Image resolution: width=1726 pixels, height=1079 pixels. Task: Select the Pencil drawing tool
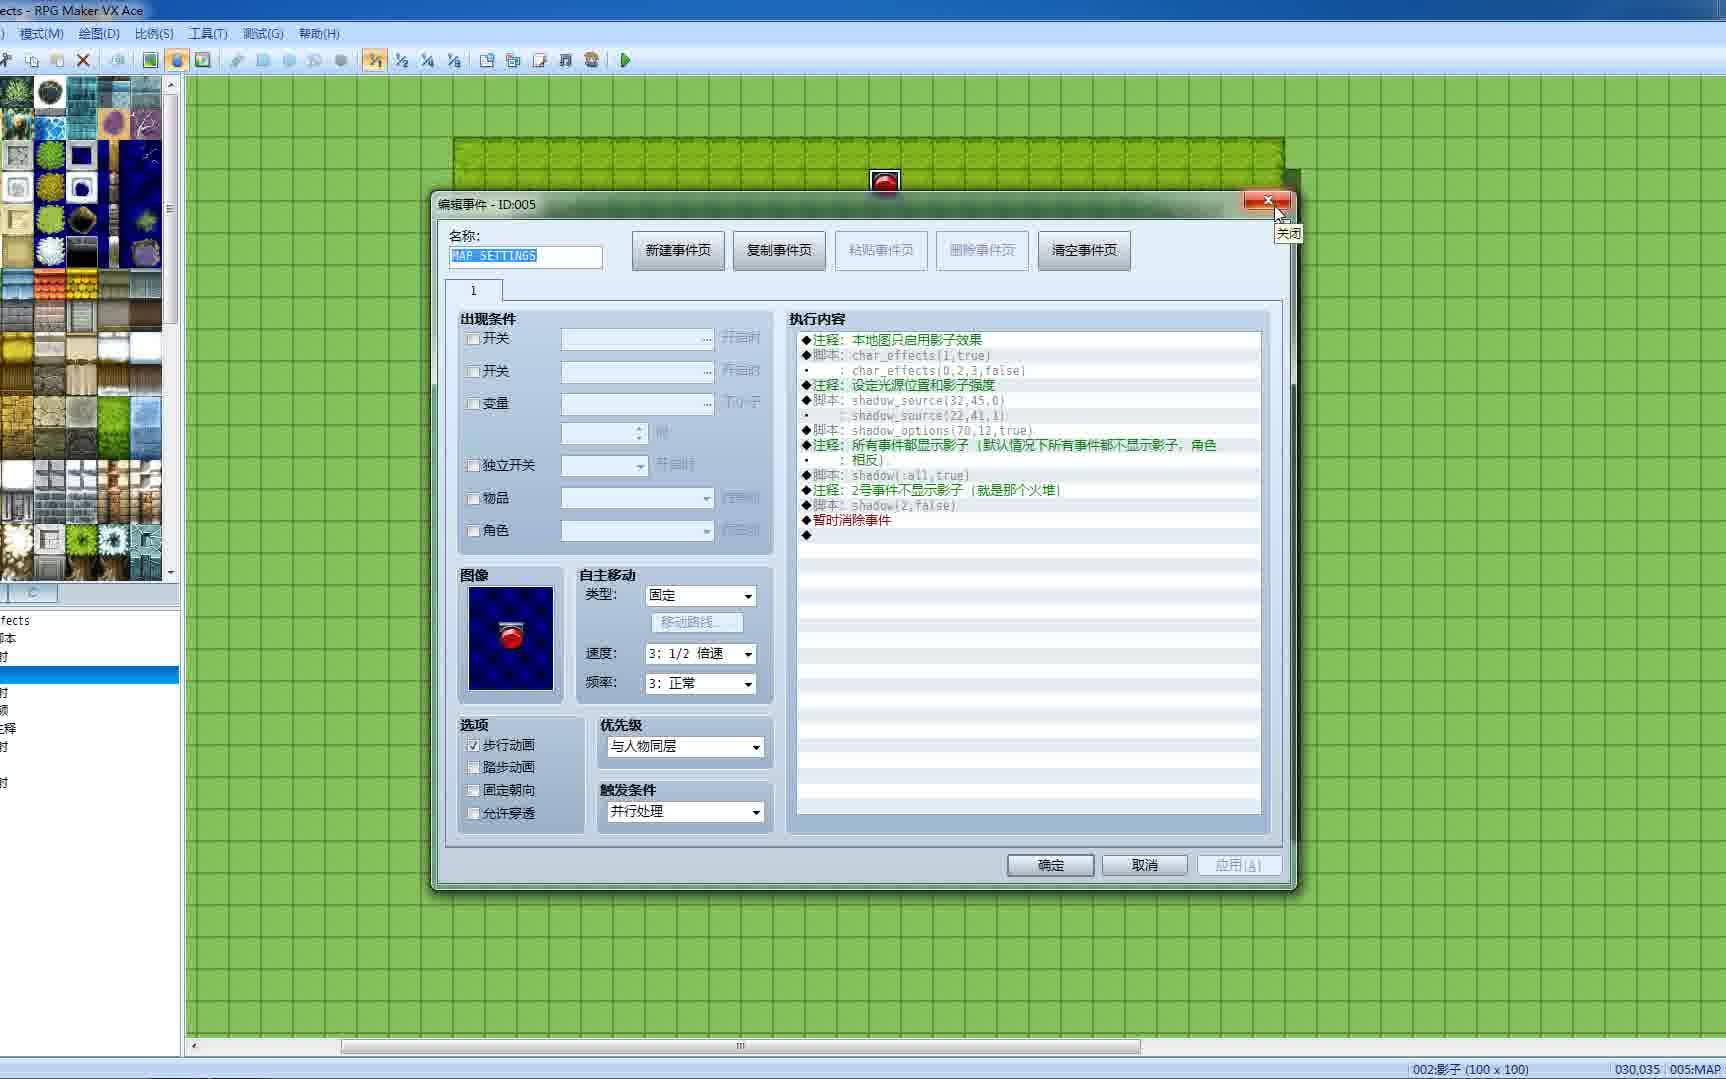click(237, 60)
